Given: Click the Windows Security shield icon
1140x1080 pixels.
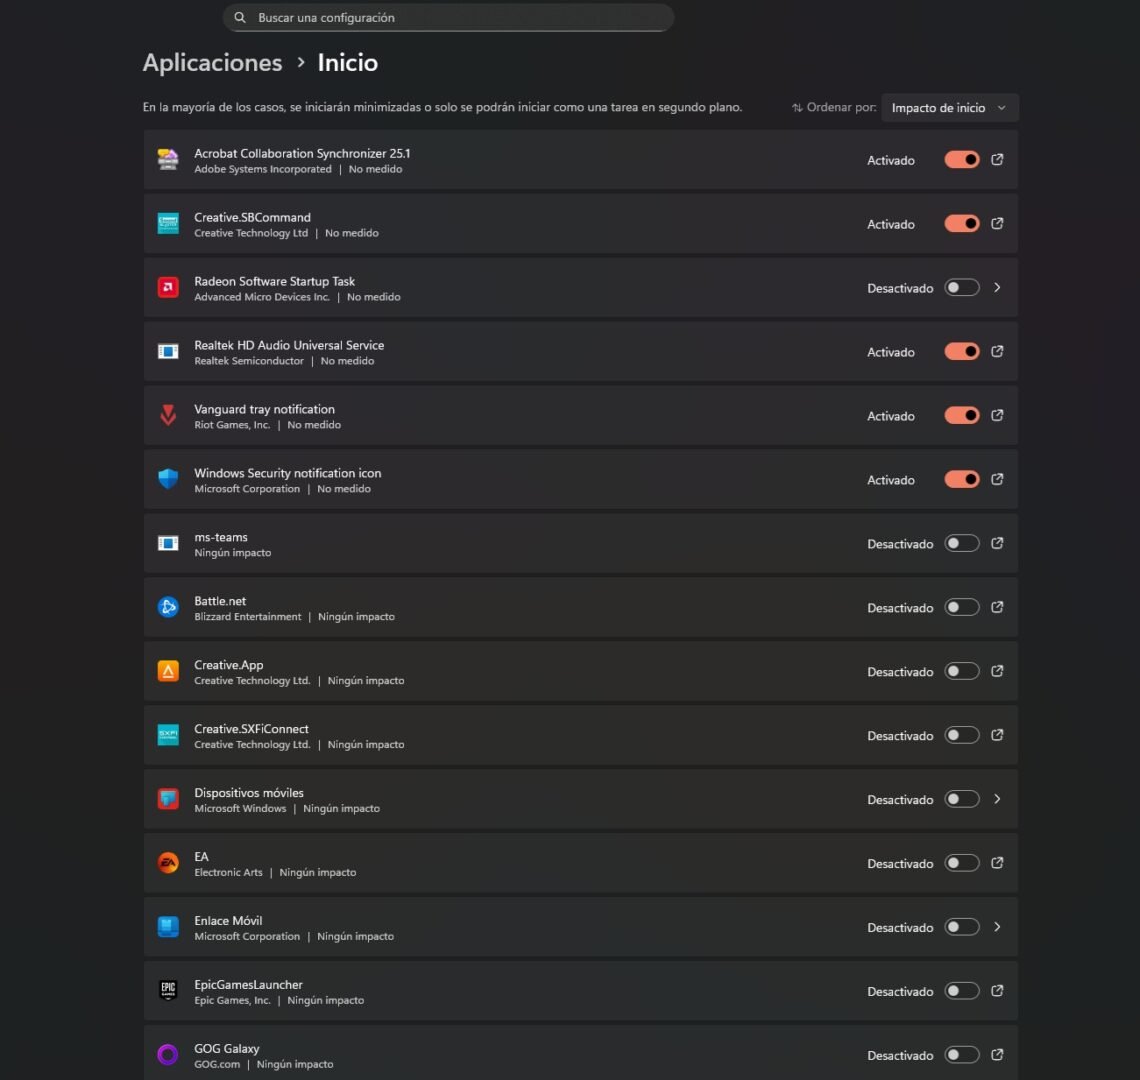Looking at the screenshot, I should (167, 479).
